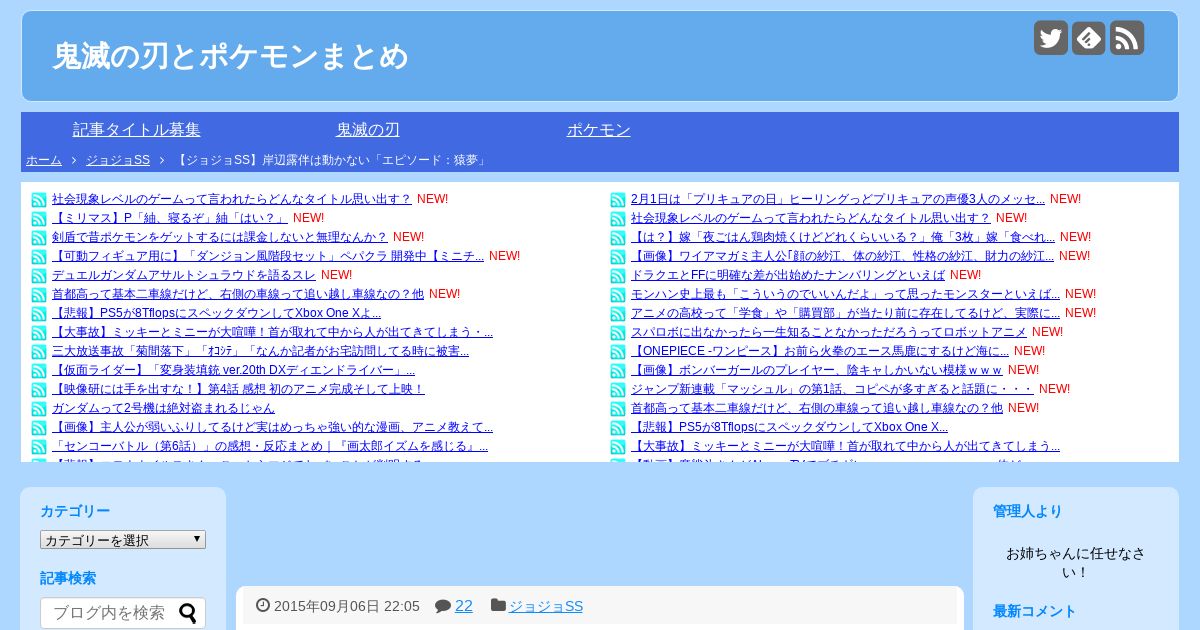The width and height of the screenshot is (1200, 630).
Task: Click the comment bubble icon in post meta
Action: coord(443,606)
